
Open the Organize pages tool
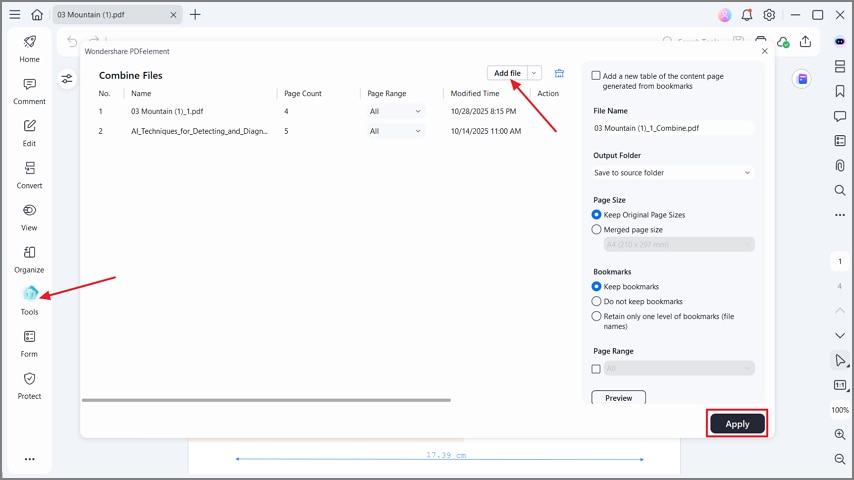[29, 258]
